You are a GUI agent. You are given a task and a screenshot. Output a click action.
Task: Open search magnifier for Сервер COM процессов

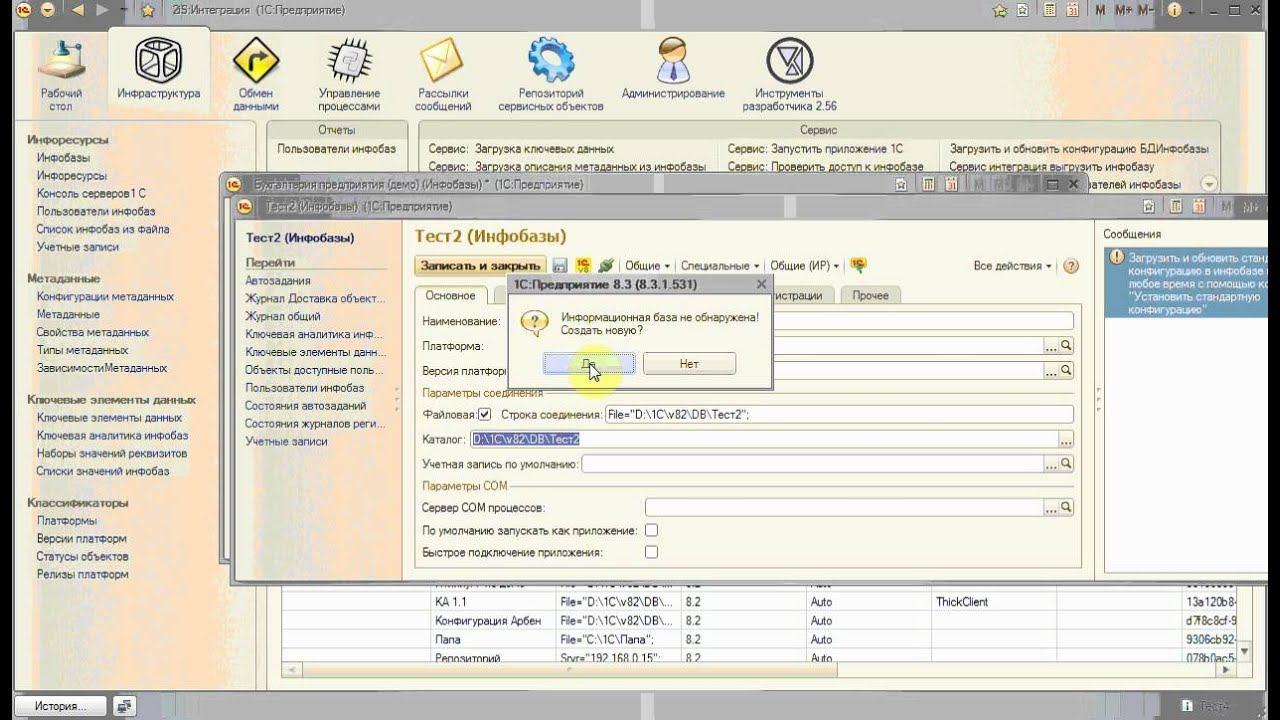pos(1066,507)
